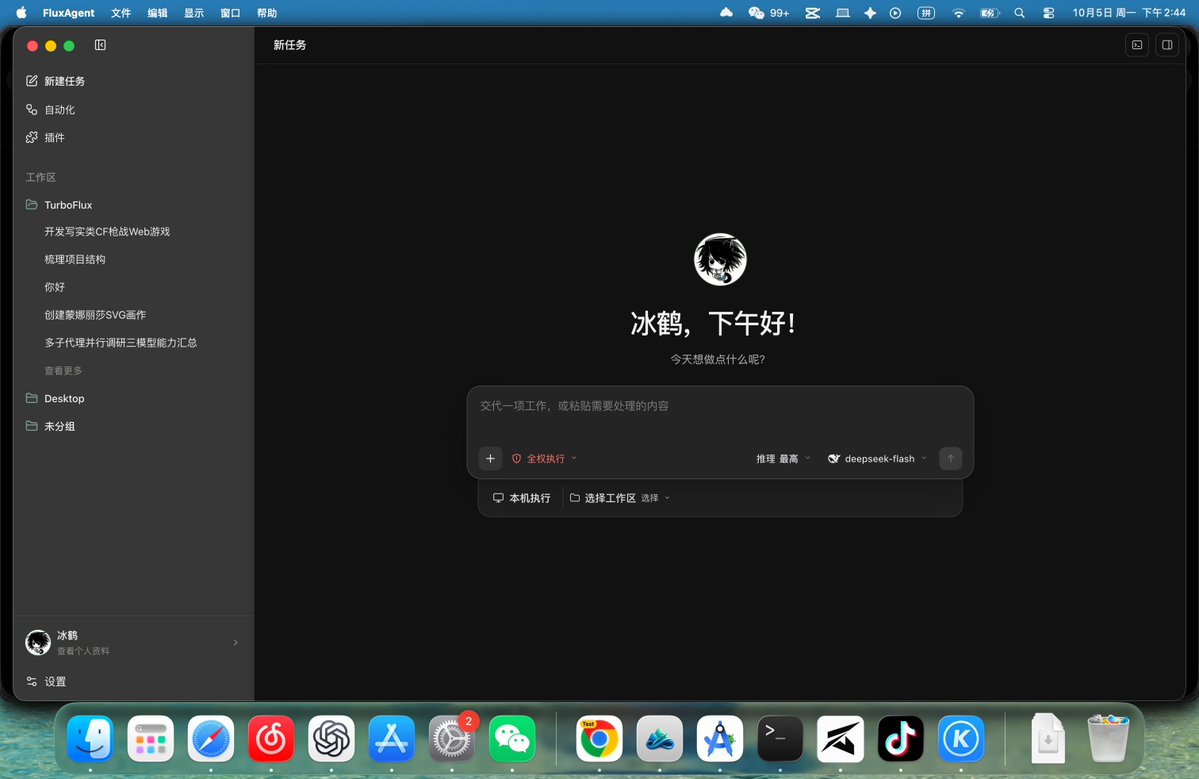The height and width of the screenshot is (779, 1199).
Task: Open System Settings from the Dock
Action: 452,738
